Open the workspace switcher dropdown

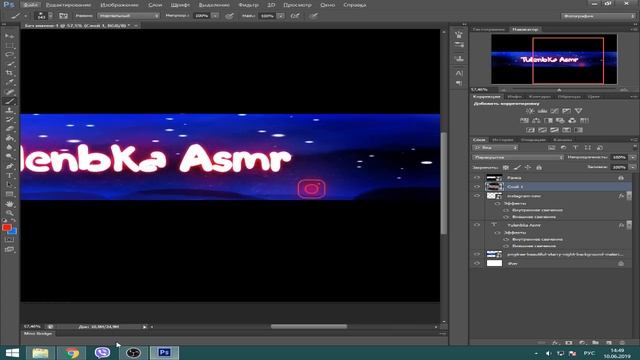click(598, 16)
